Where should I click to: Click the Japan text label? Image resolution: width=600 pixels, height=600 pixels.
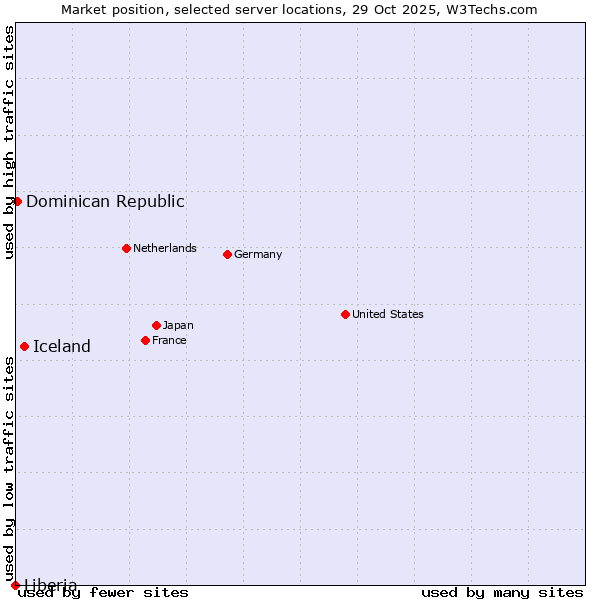coord(178,325)
